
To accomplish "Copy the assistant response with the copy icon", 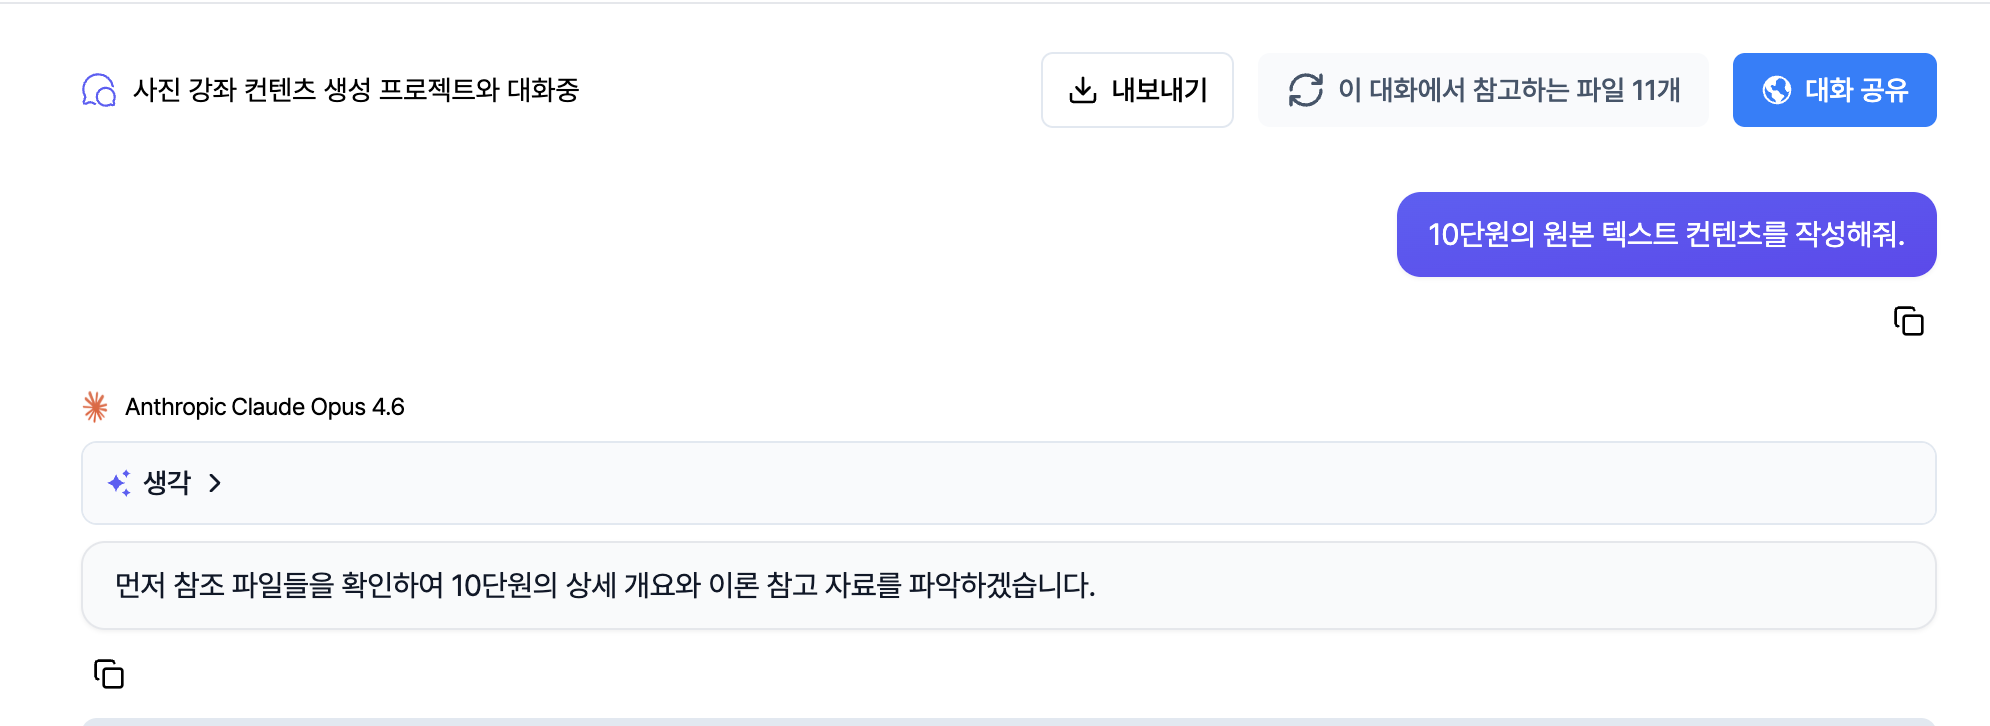I will (109, 674).
